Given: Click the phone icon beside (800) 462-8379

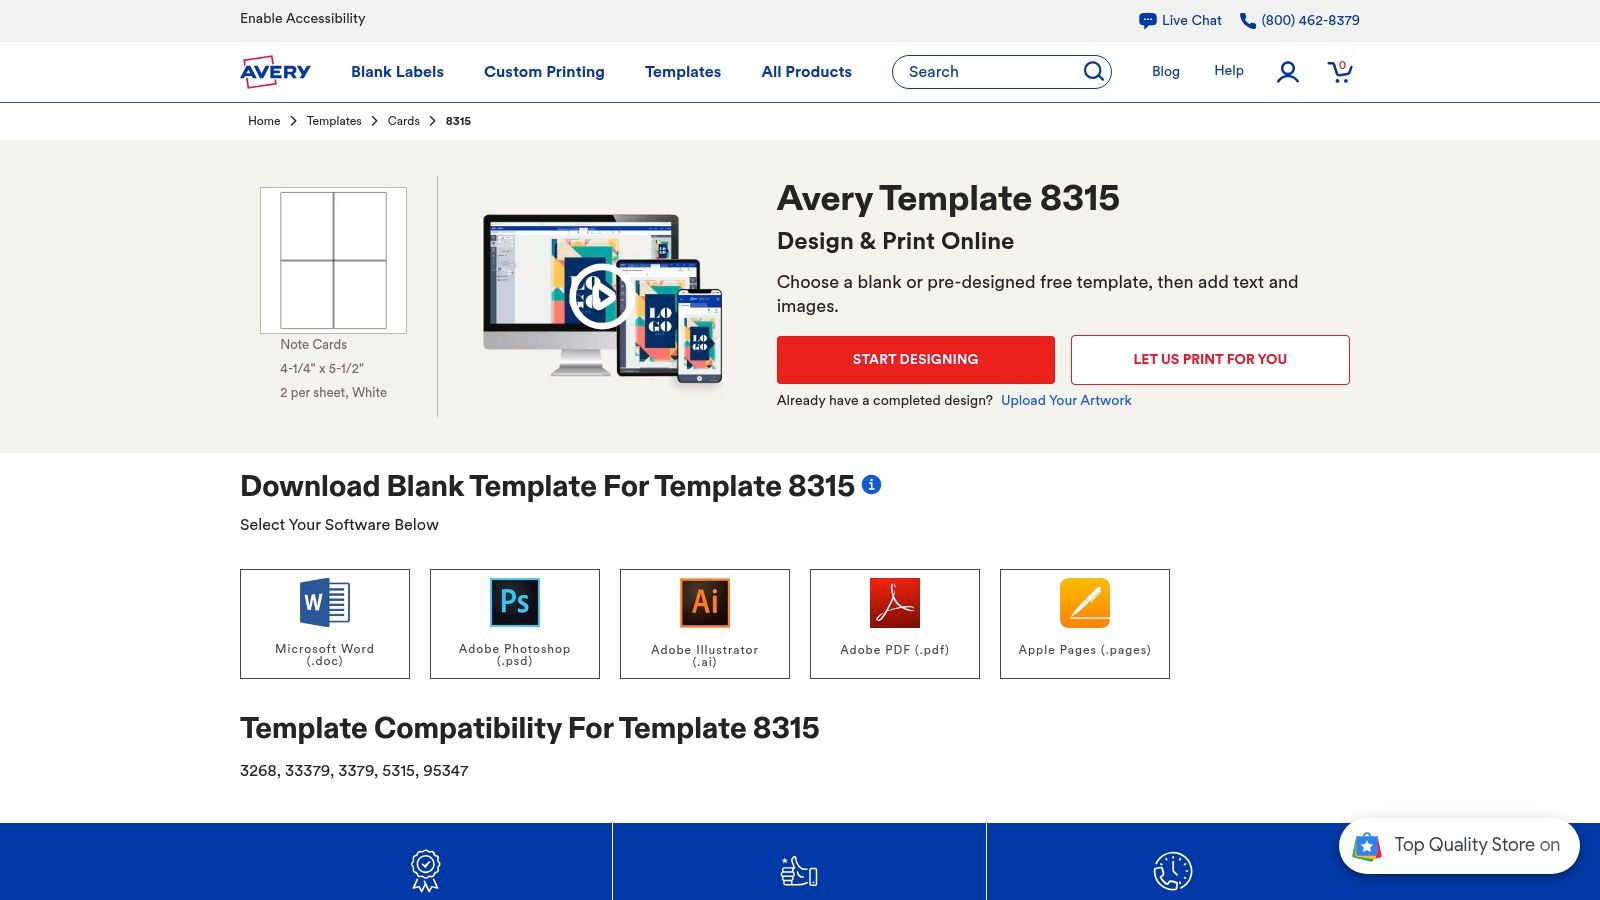Looking at the screenshot, I should tap(1247, 20).
